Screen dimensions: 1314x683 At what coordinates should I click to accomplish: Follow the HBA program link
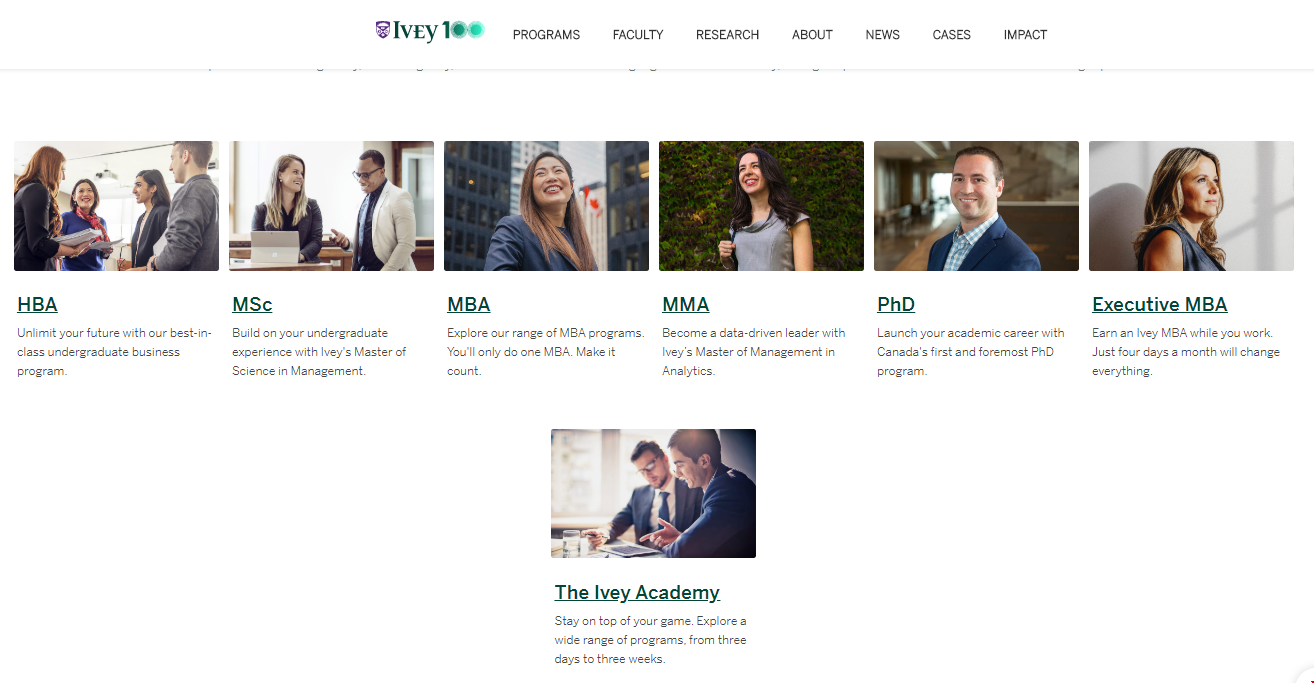pyautogui.click(x=37, y=305)
